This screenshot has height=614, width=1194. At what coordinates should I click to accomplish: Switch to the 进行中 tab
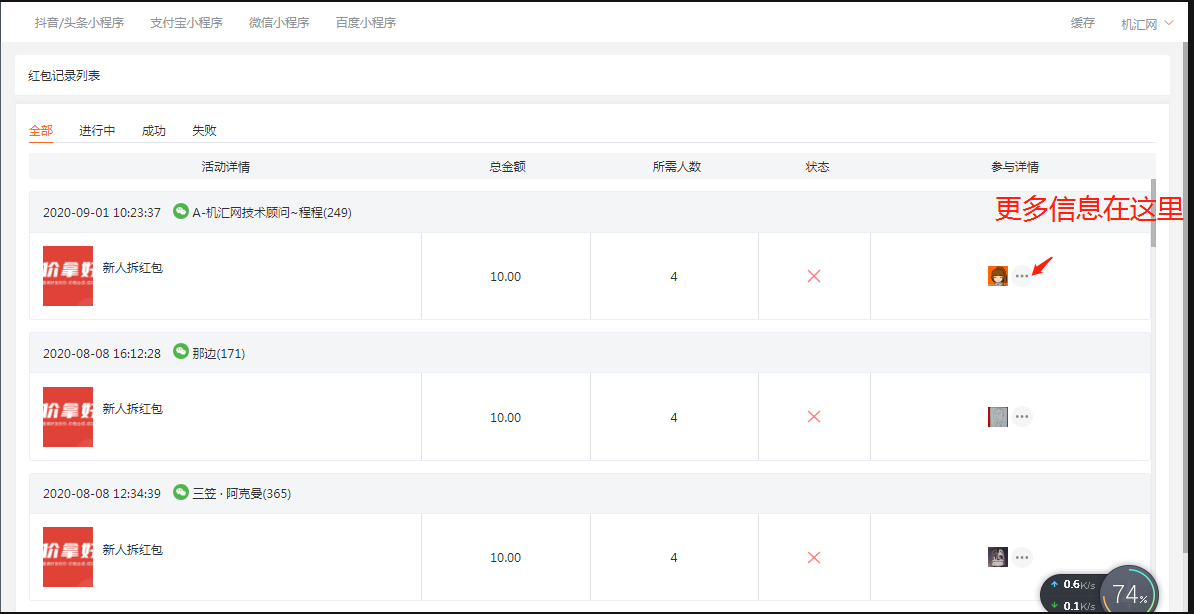[x=97, y=130]
